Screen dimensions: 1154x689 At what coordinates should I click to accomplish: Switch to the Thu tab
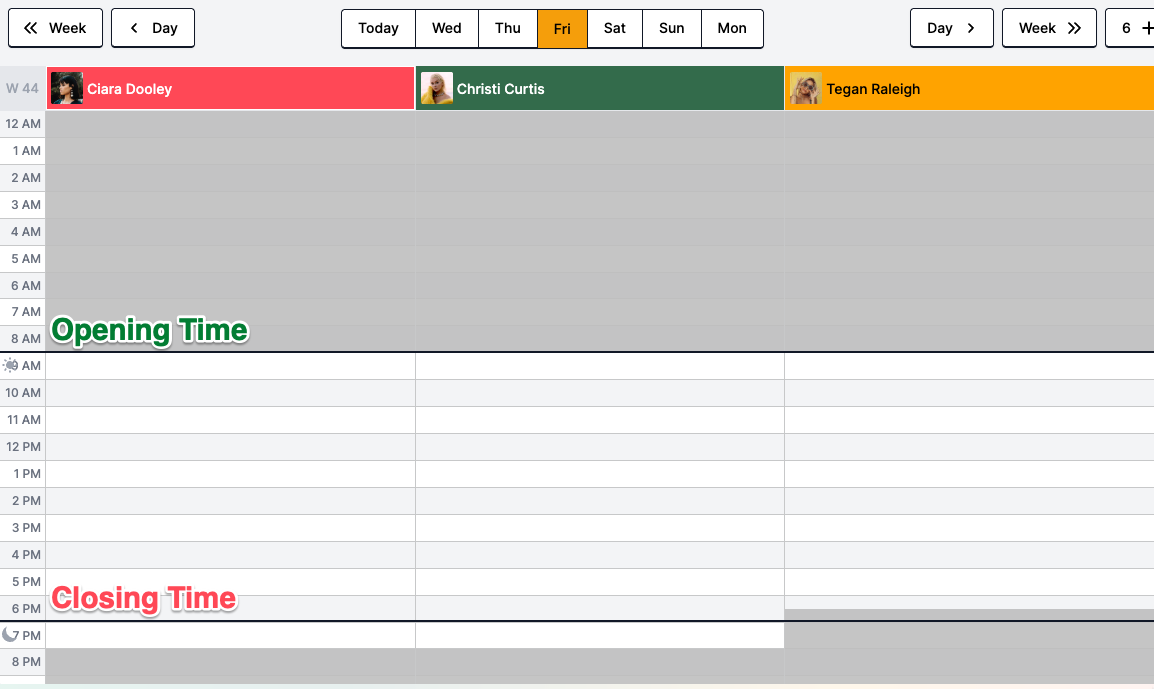click(x=508, y=28)
